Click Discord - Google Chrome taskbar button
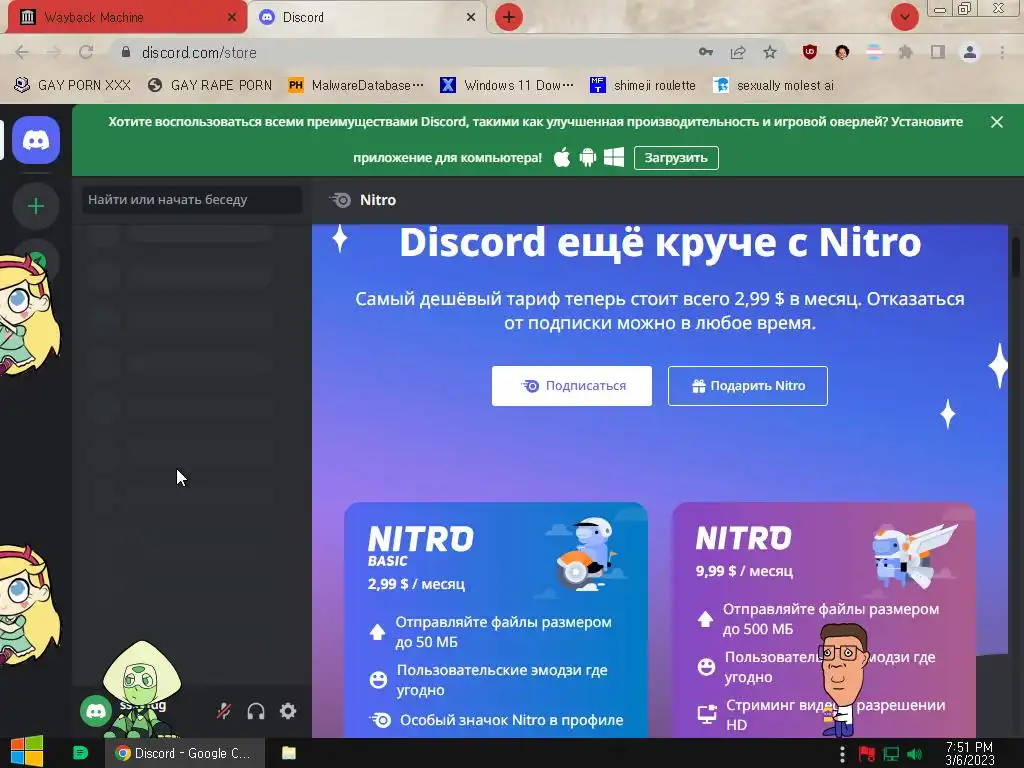This screenshot has width=1024, height=768. click(185, 753)
